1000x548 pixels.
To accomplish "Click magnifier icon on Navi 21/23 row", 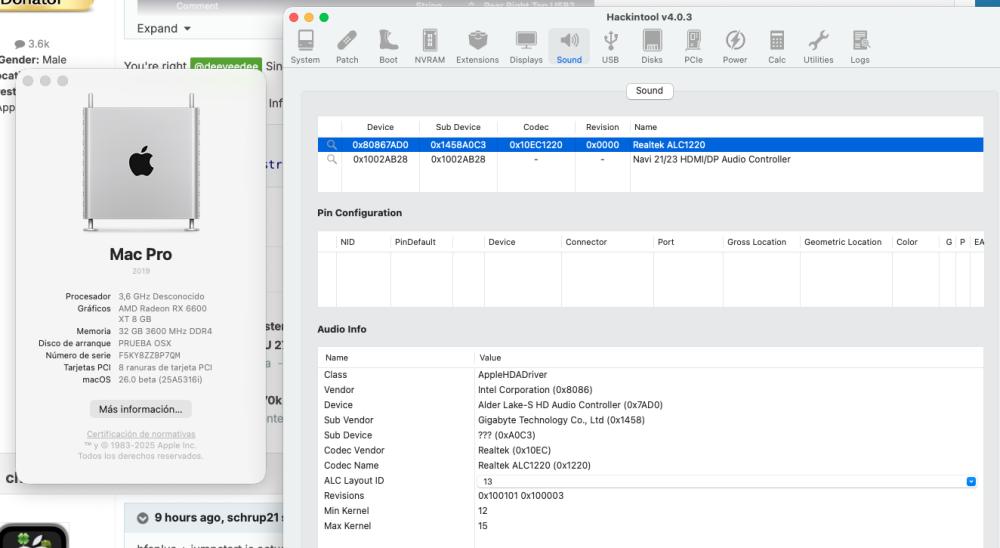I will point(332,159).
